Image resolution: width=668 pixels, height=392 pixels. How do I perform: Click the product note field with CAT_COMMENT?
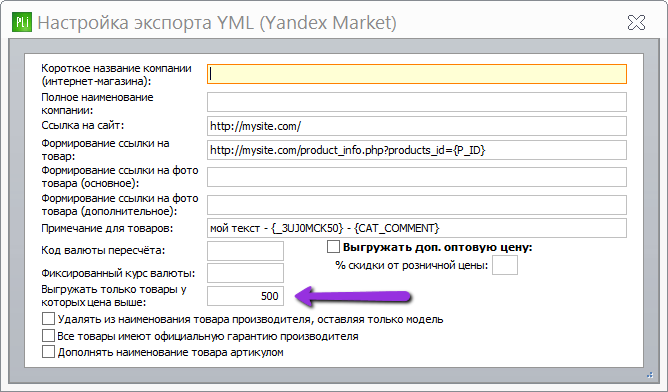(417, 228)
